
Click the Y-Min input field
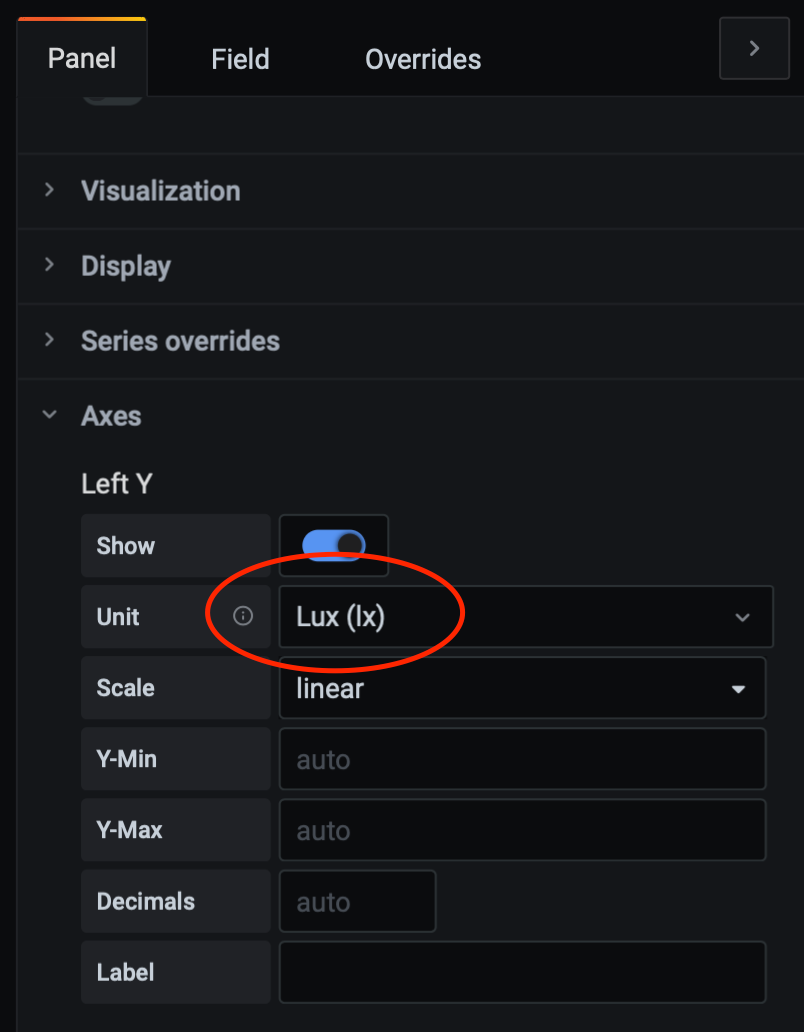pos(522,759)
